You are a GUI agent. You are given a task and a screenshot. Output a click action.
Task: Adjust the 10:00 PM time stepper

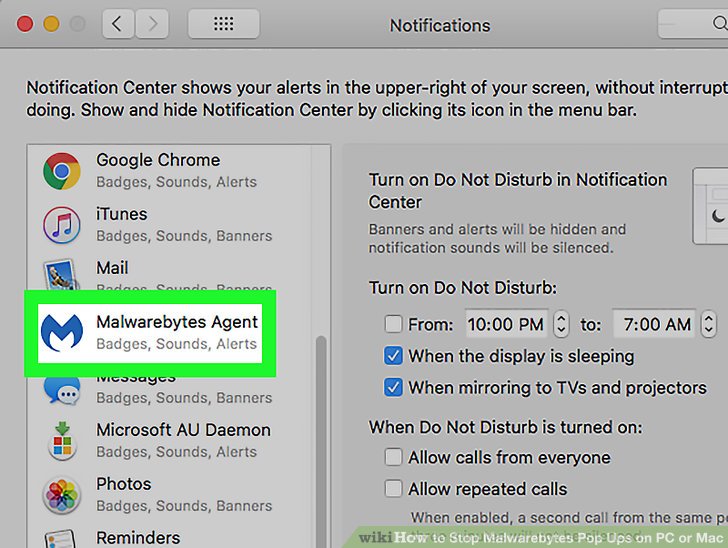pos(561,324)
